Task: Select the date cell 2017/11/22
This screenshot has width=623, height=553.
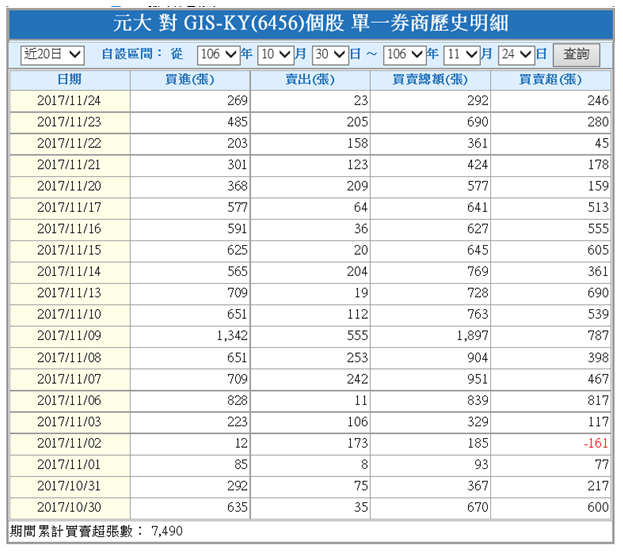Action: (70, 144)
